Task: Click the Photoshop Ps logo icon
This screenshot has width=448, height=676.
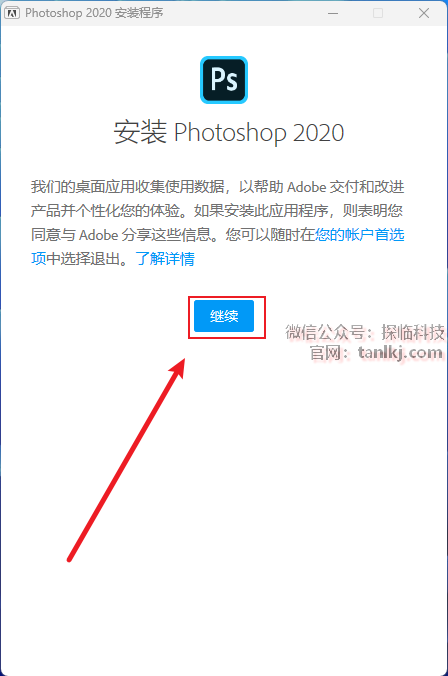Action: click(x=224, y=80)
